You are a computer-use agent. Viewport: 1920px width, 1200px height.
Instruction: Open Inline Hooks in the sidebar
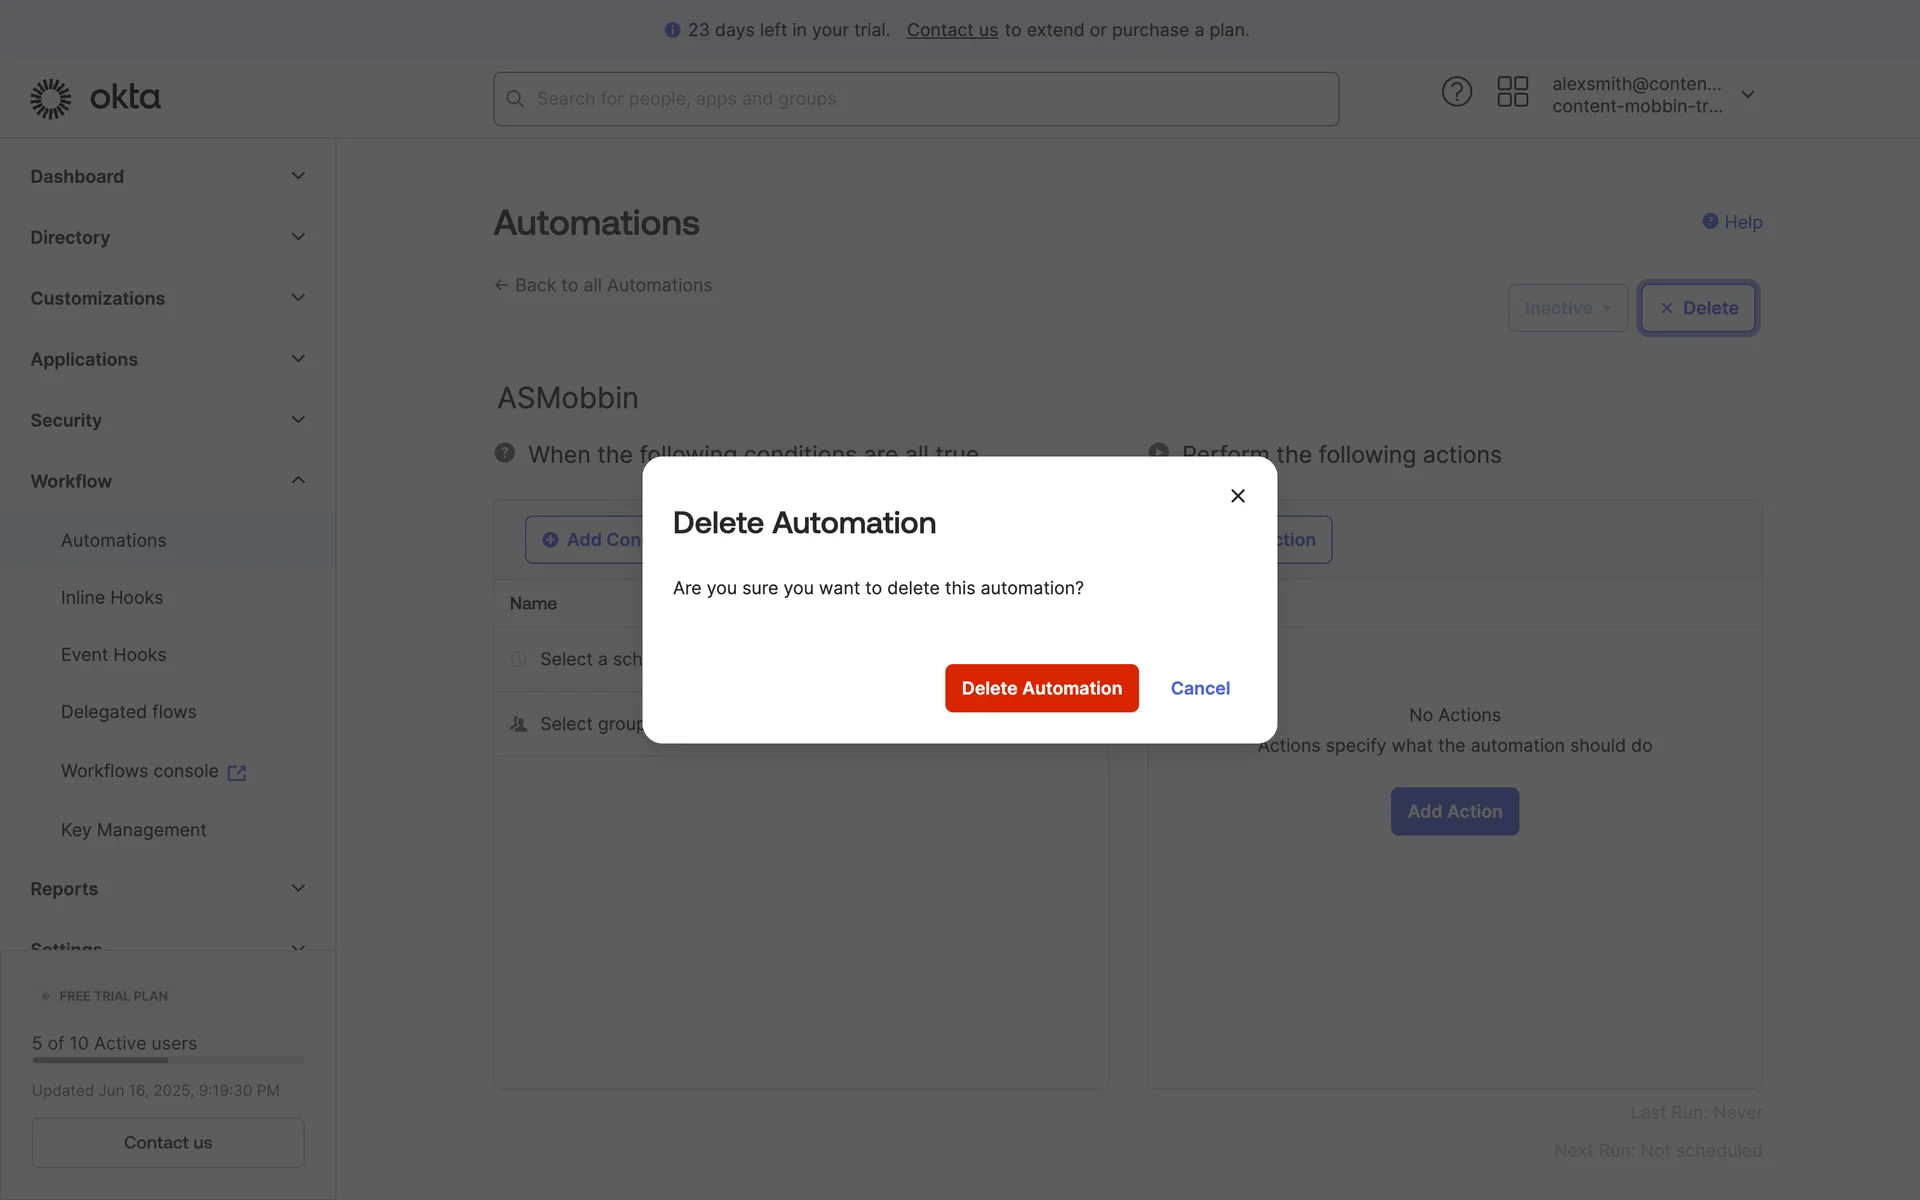tap(112, 598)
